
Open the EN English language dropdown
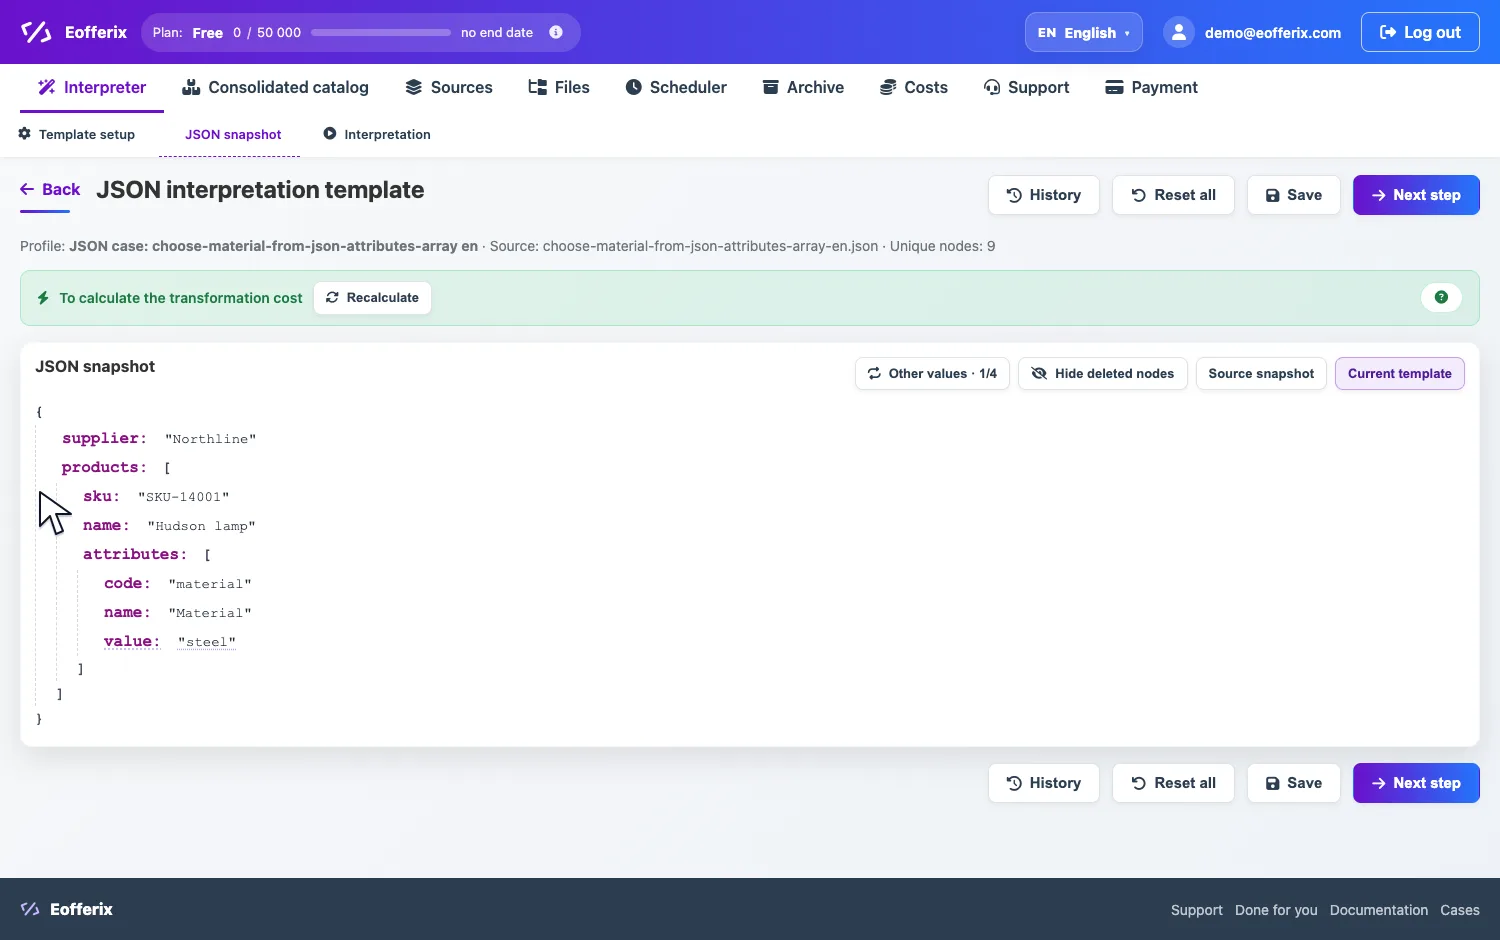click(1084, 32)
